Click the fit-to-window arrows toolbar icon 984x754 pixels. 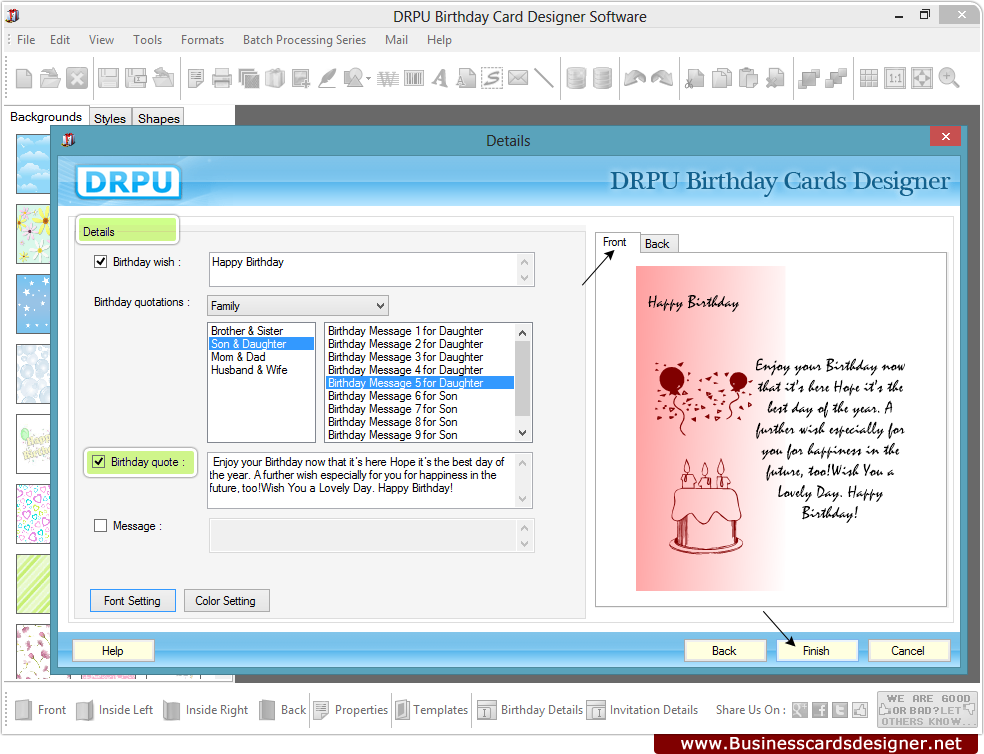click(x=921, y=78)
